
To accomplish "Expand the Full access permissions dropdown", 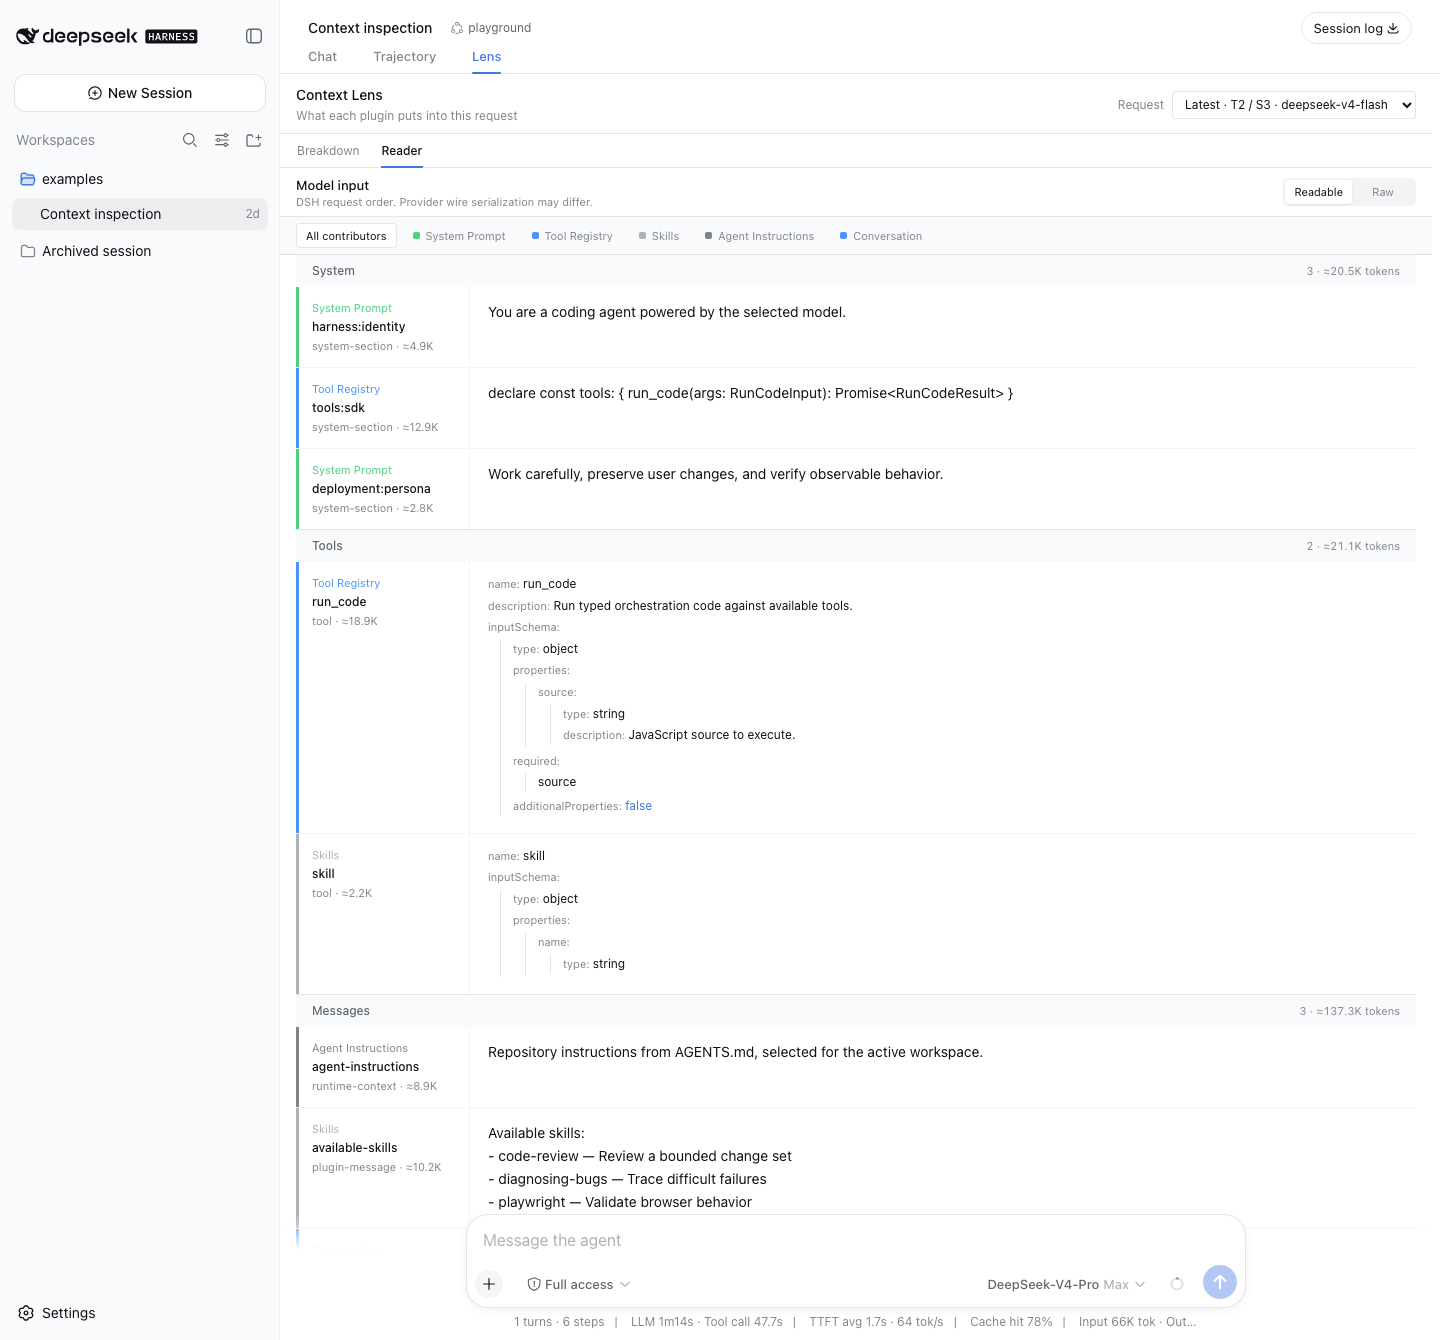I will click(579, 1284).
